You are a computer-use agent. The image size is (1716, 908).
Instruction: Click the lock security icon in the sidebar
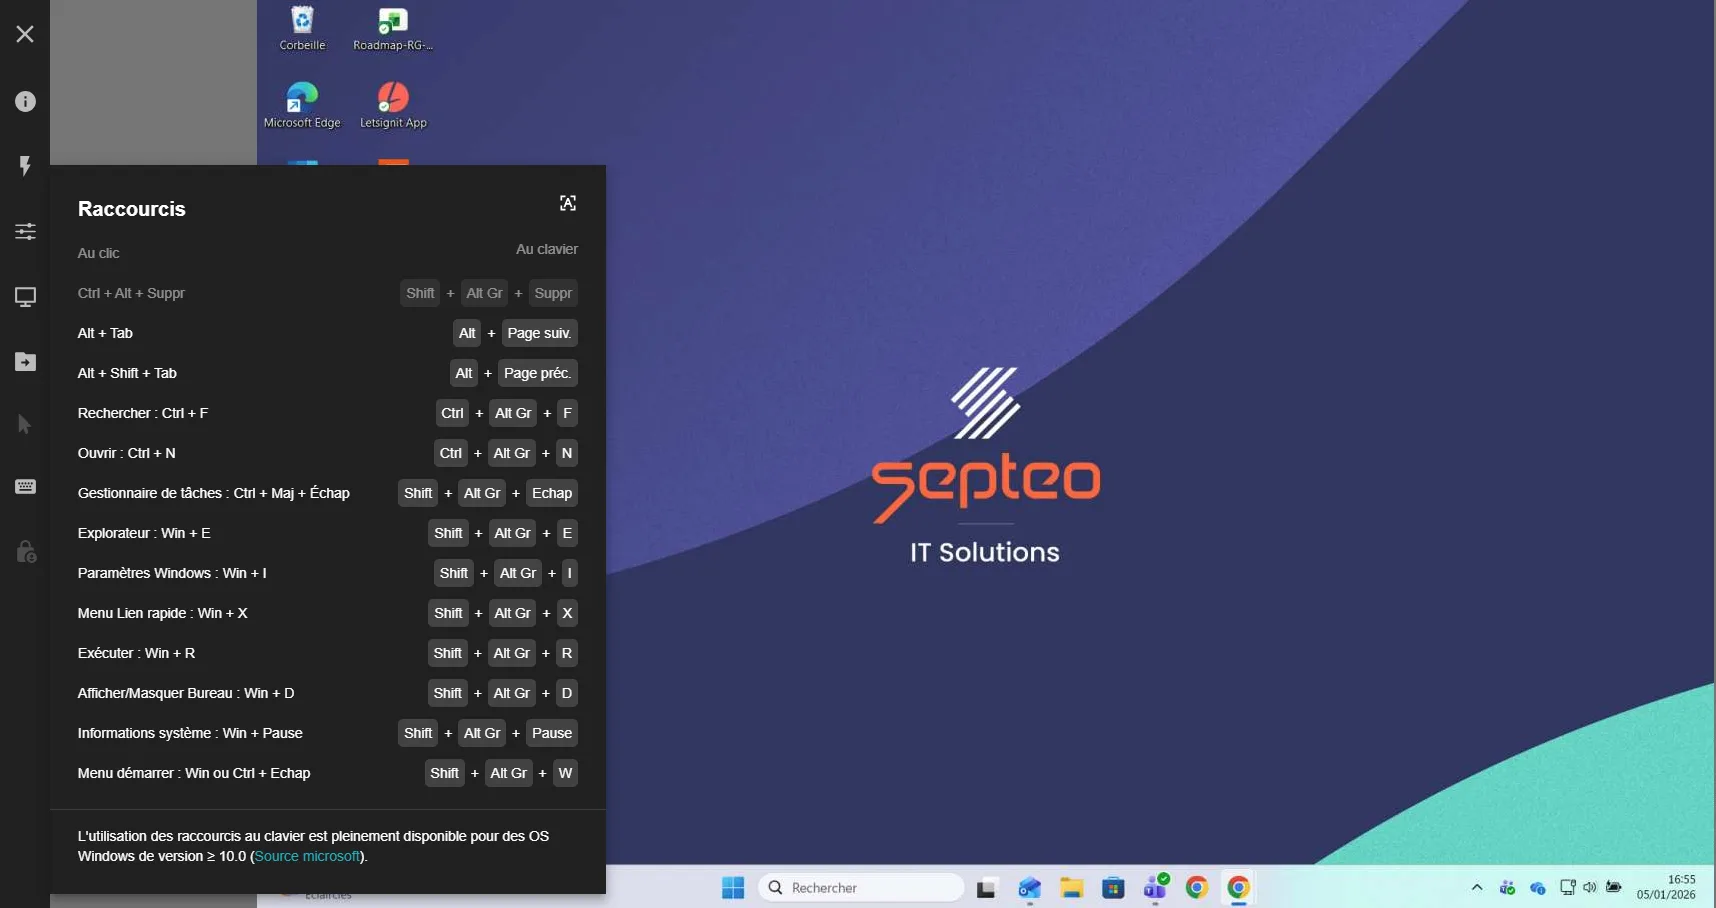(x=24, y=551)
